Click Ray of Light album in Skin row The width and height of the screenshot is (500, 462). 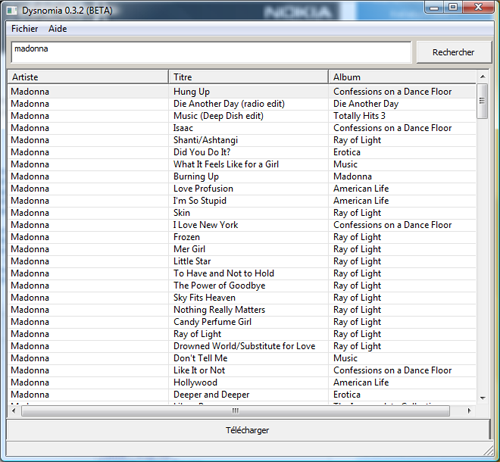click(357, 213)
